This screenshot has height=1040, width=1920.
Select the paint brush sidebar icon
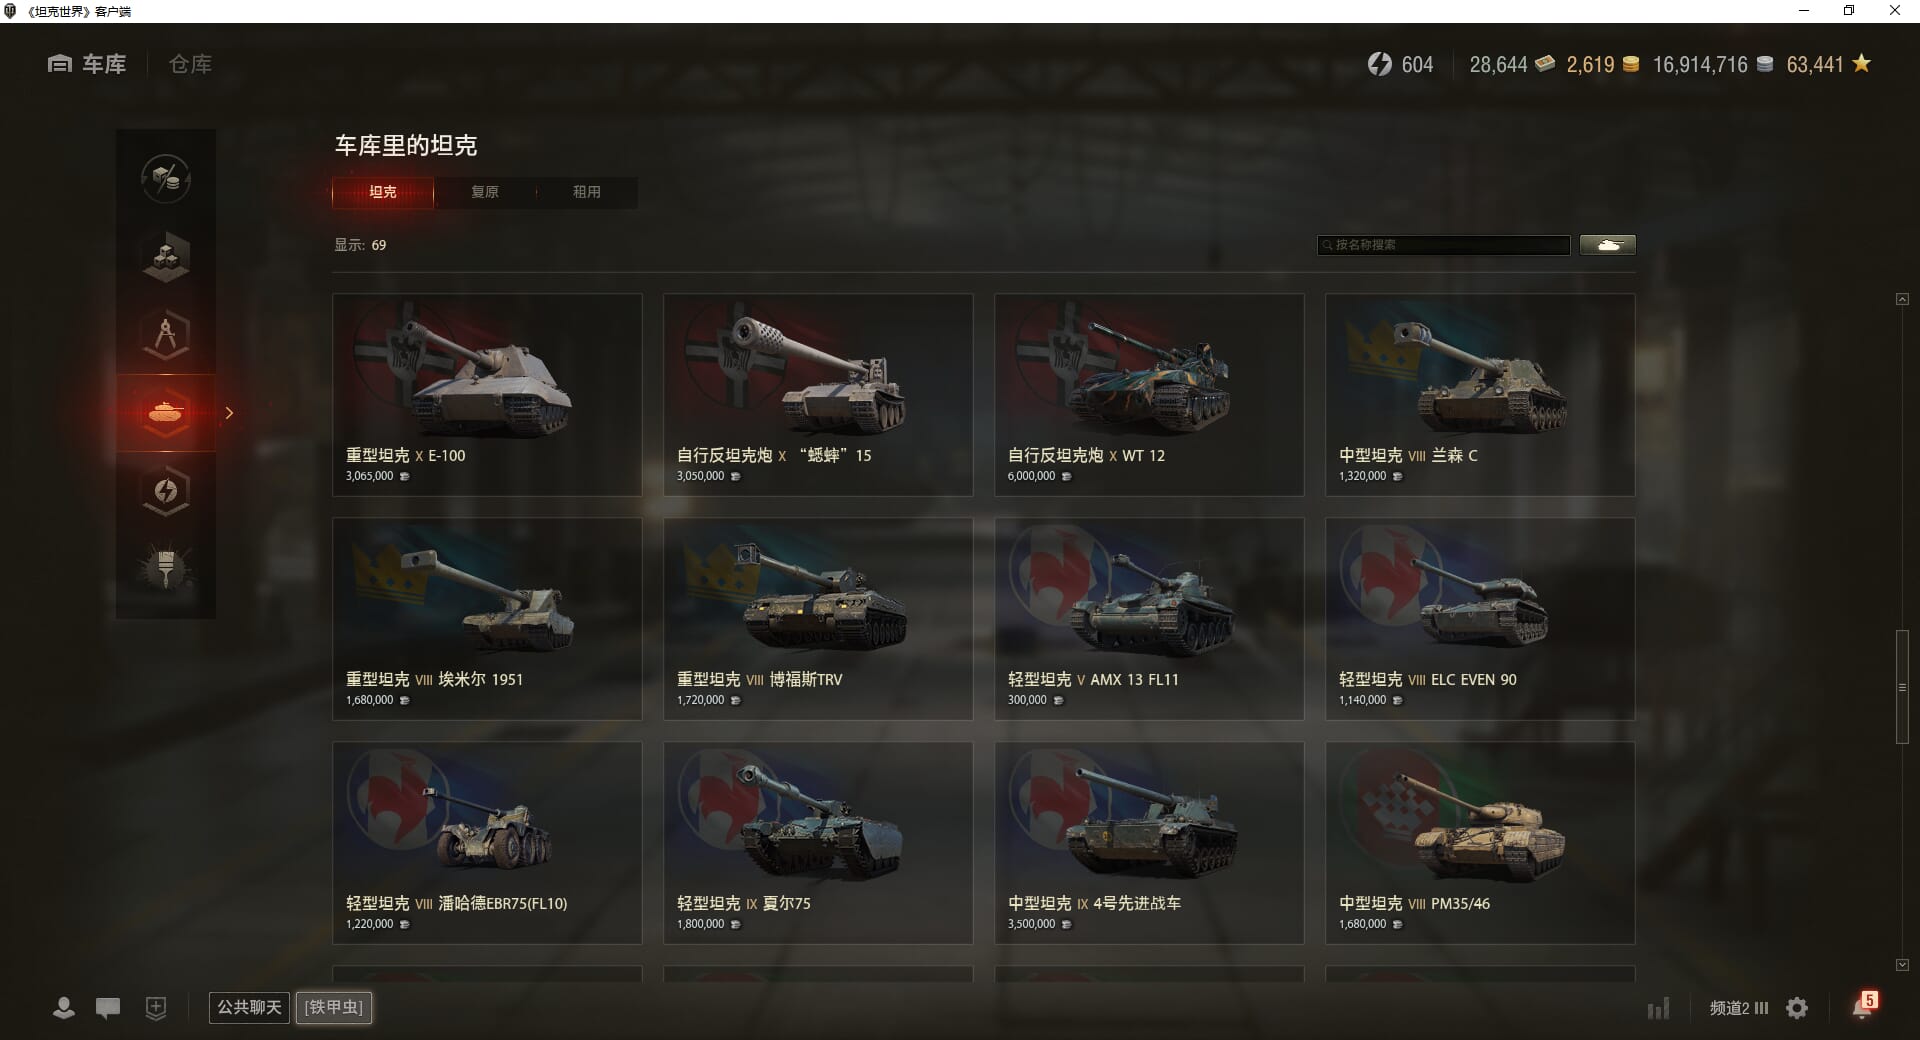[166, 569]
